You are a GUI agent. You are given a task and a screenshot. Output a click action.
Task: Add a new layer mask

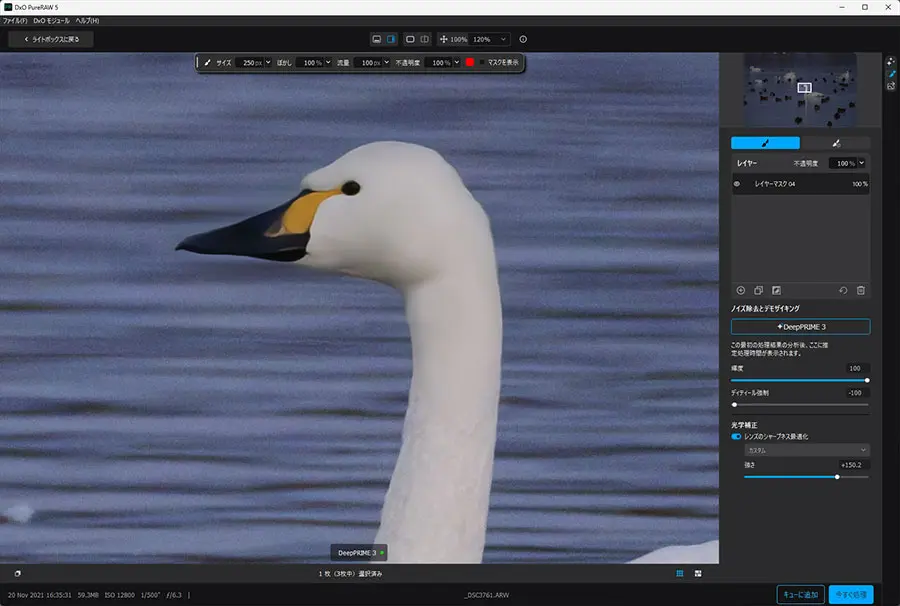(x=740, y=290)
